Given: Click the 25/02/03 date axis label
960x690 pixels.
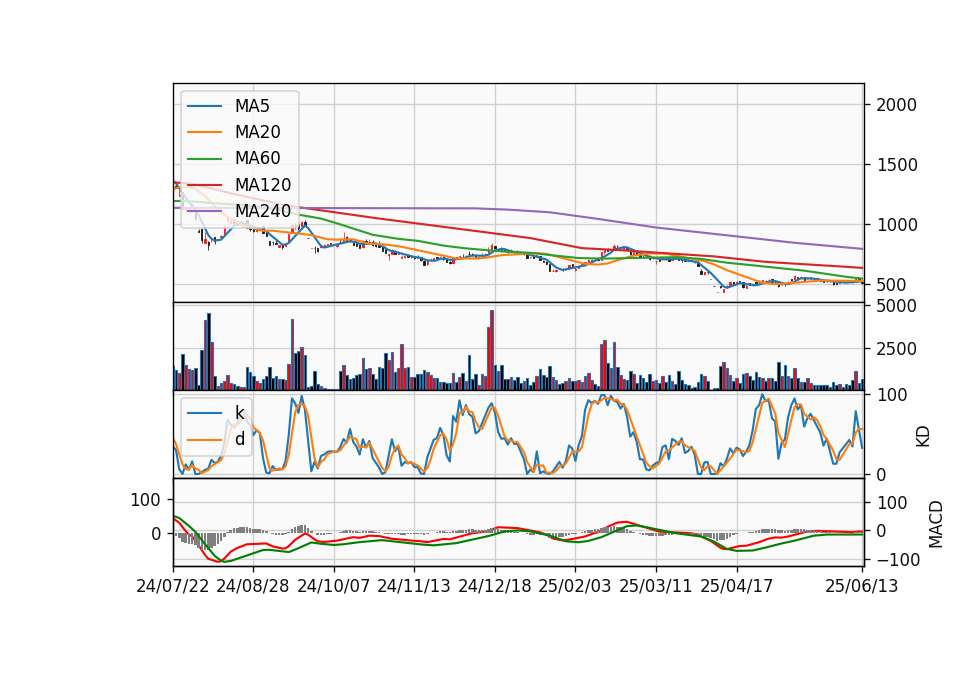Looking at the screenshot, I should point(575,586).
